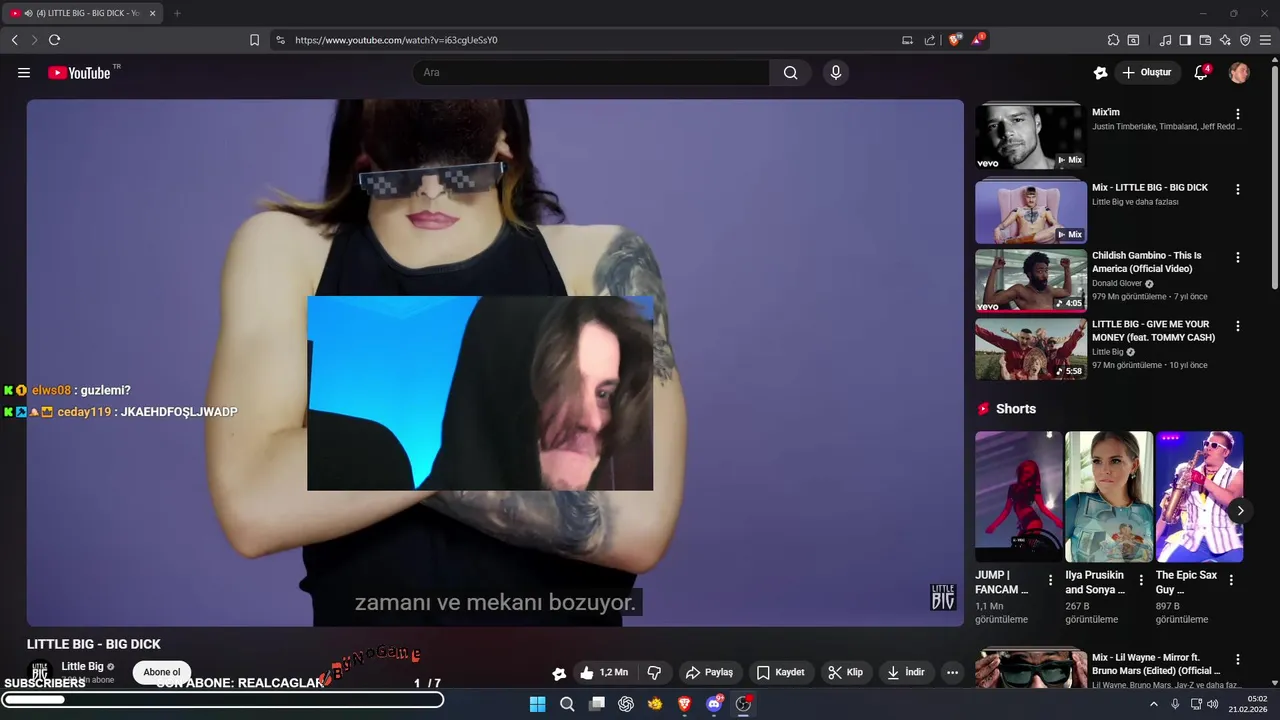
Task: Open the browser extensions puzzle icon
Action: [1113, 40]
